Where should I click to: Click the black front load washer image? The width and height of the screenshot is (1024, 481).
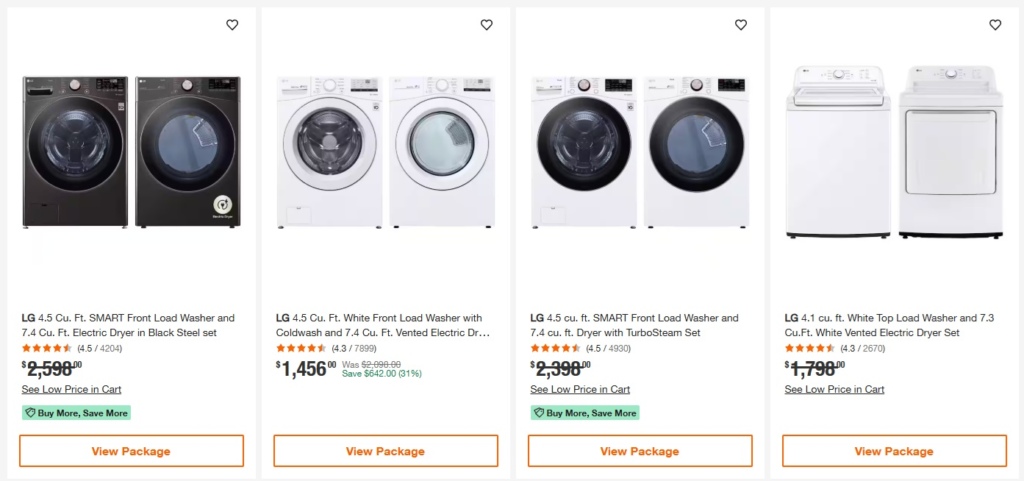coord(77,150)
